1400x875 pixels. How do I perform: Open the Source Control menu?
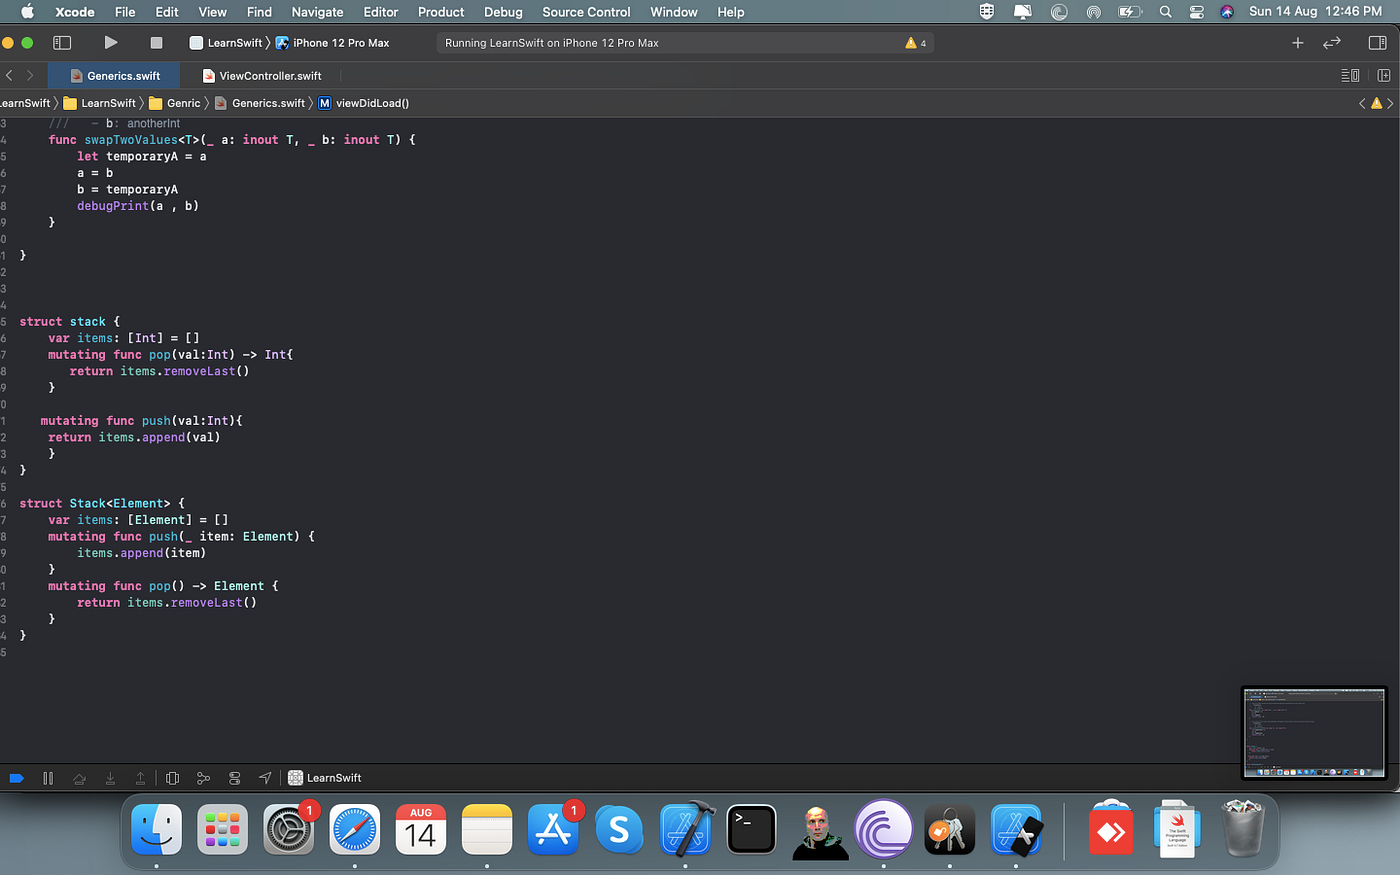click(x=586, y=12)
